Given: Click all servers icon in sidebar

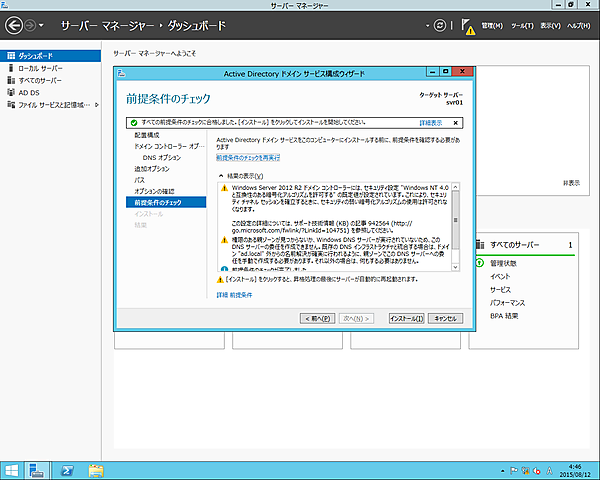Looking at the screenshot, I should (11, 80).
